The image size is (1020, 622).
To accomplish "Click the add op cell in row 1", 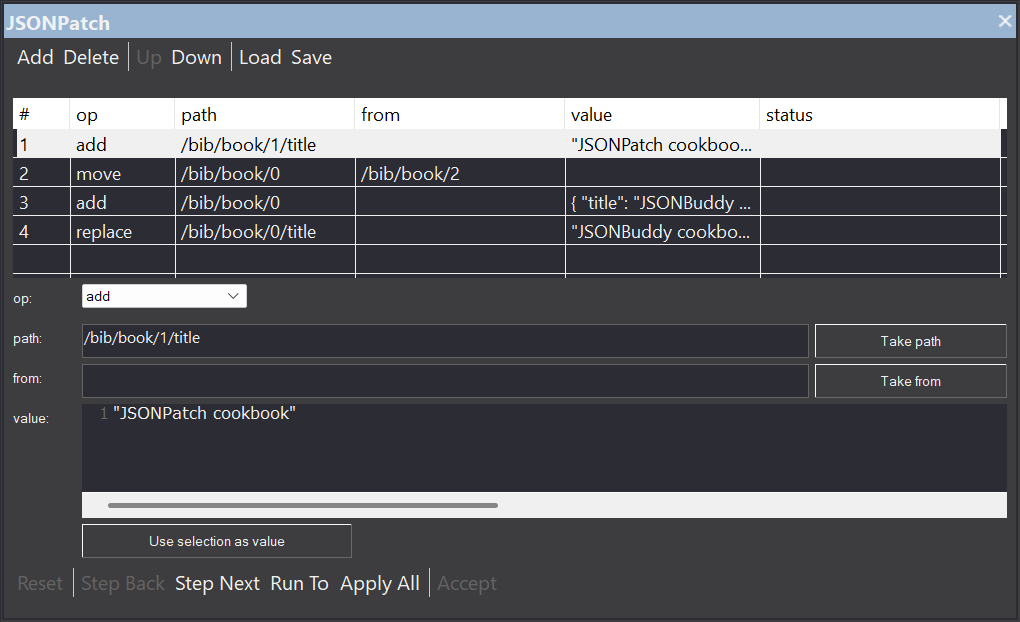I will click(122, 144).
